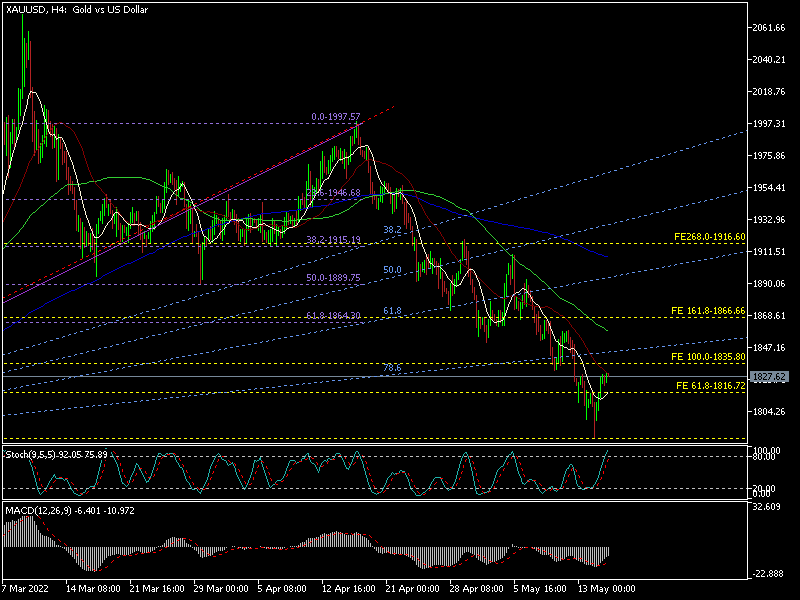Click the 1804.26 value on price scale
The height and width of the screenshot is (600, 800).
point(770,412)
